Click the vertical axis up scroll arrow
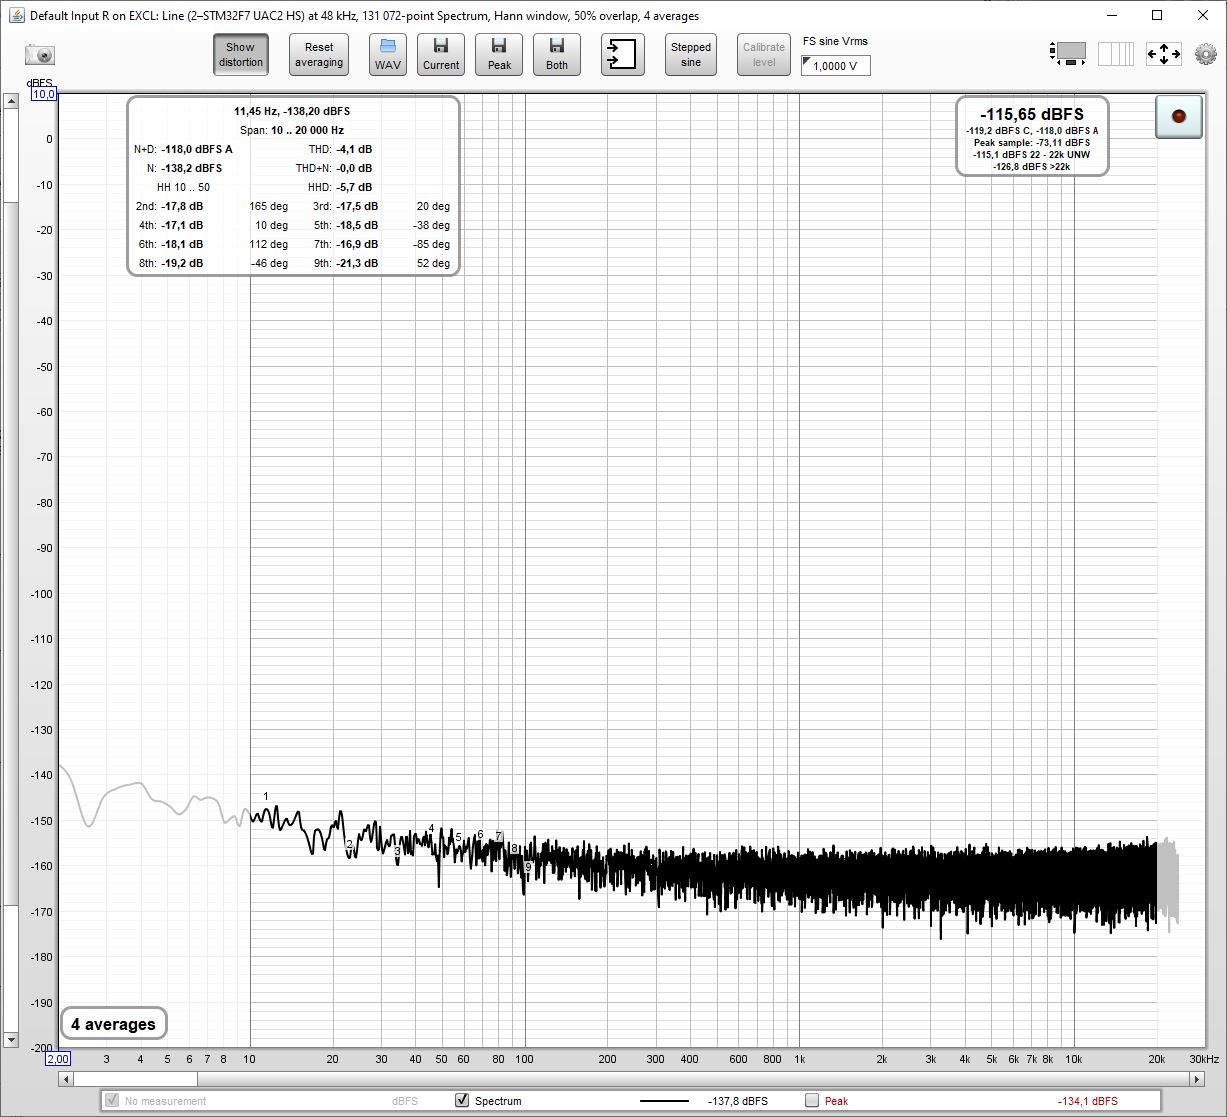The height and width of the screenshot is (1117, 1227). tap(11, 101)
